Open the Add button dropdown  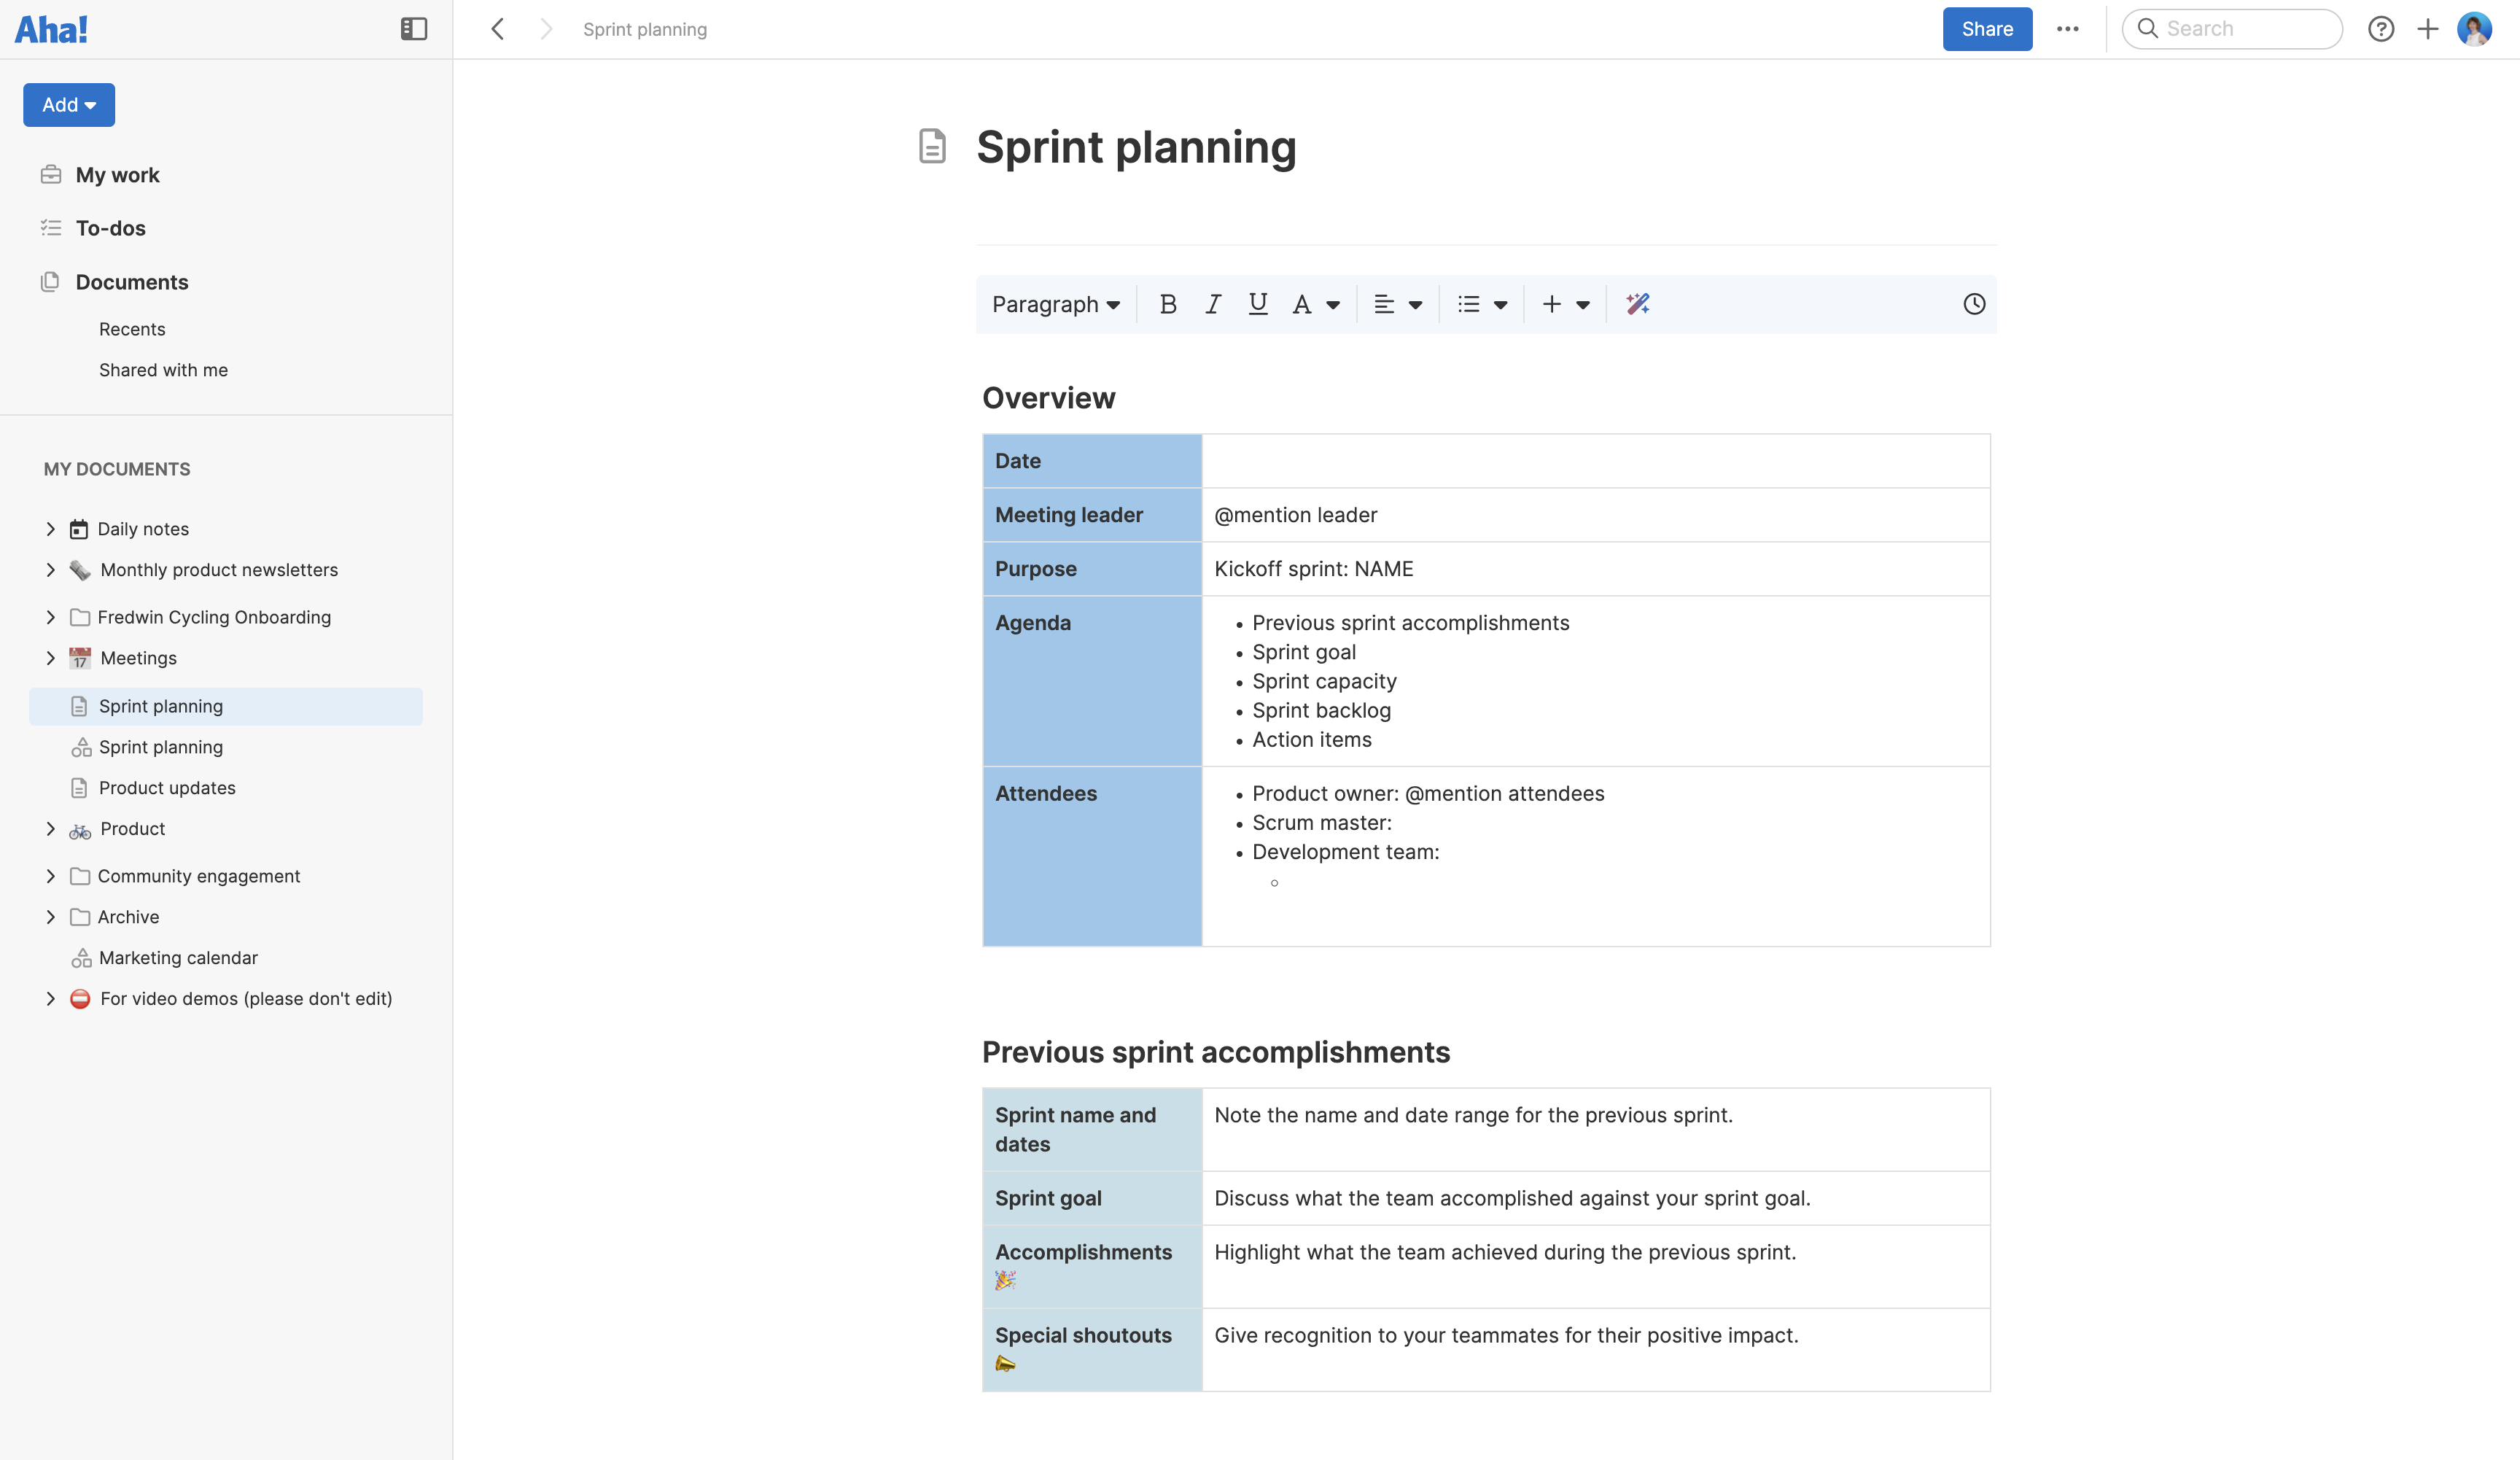point(68,104)
